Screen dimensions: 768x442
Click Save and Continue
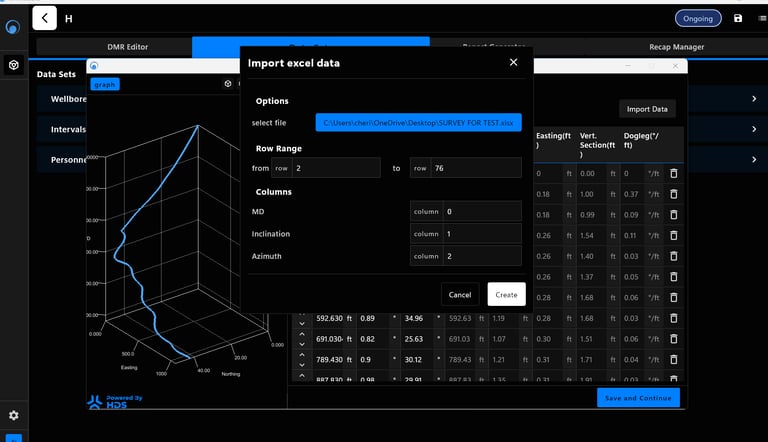click(638, 398)
